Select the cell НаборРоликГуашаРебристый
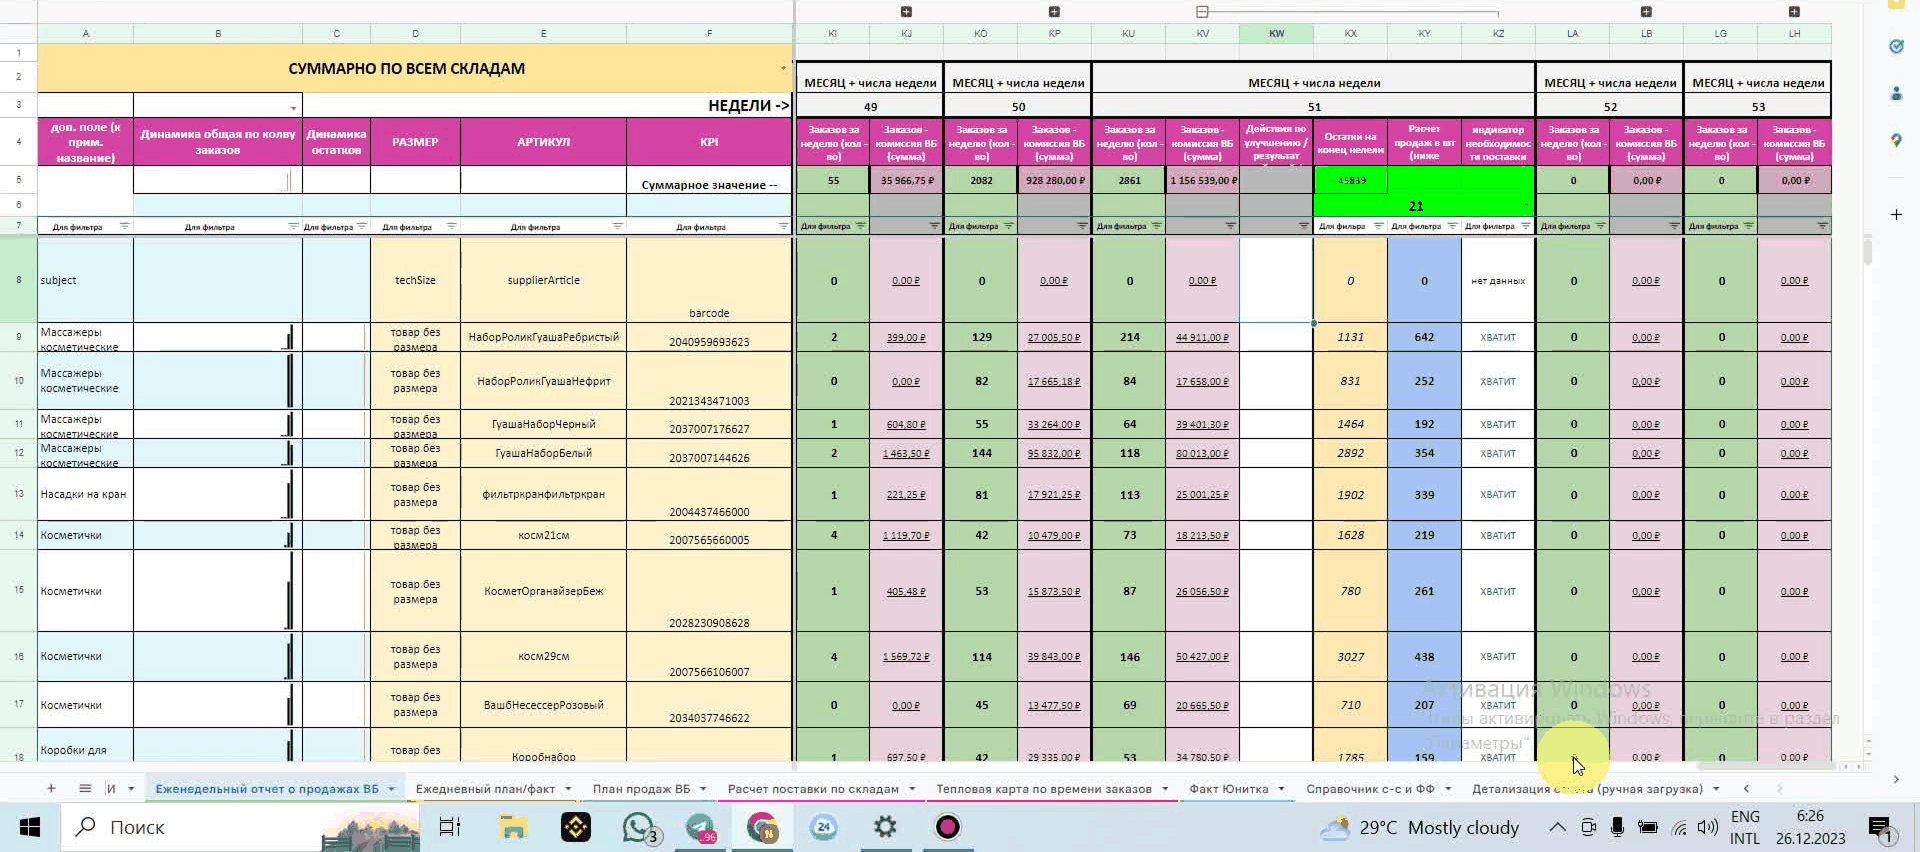 click(x=543, y=337)
